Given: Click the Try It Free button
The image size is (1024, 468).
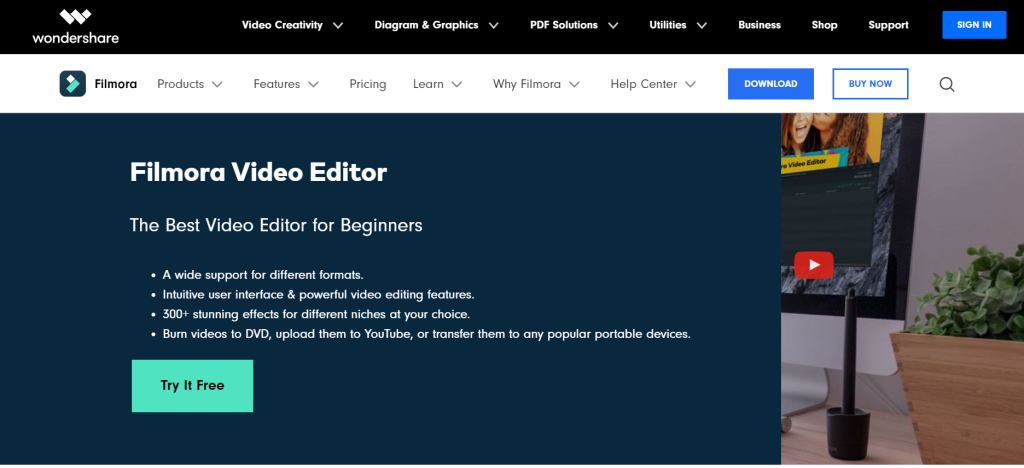Looking at the screenshot, I should click(x=192, y=385).
